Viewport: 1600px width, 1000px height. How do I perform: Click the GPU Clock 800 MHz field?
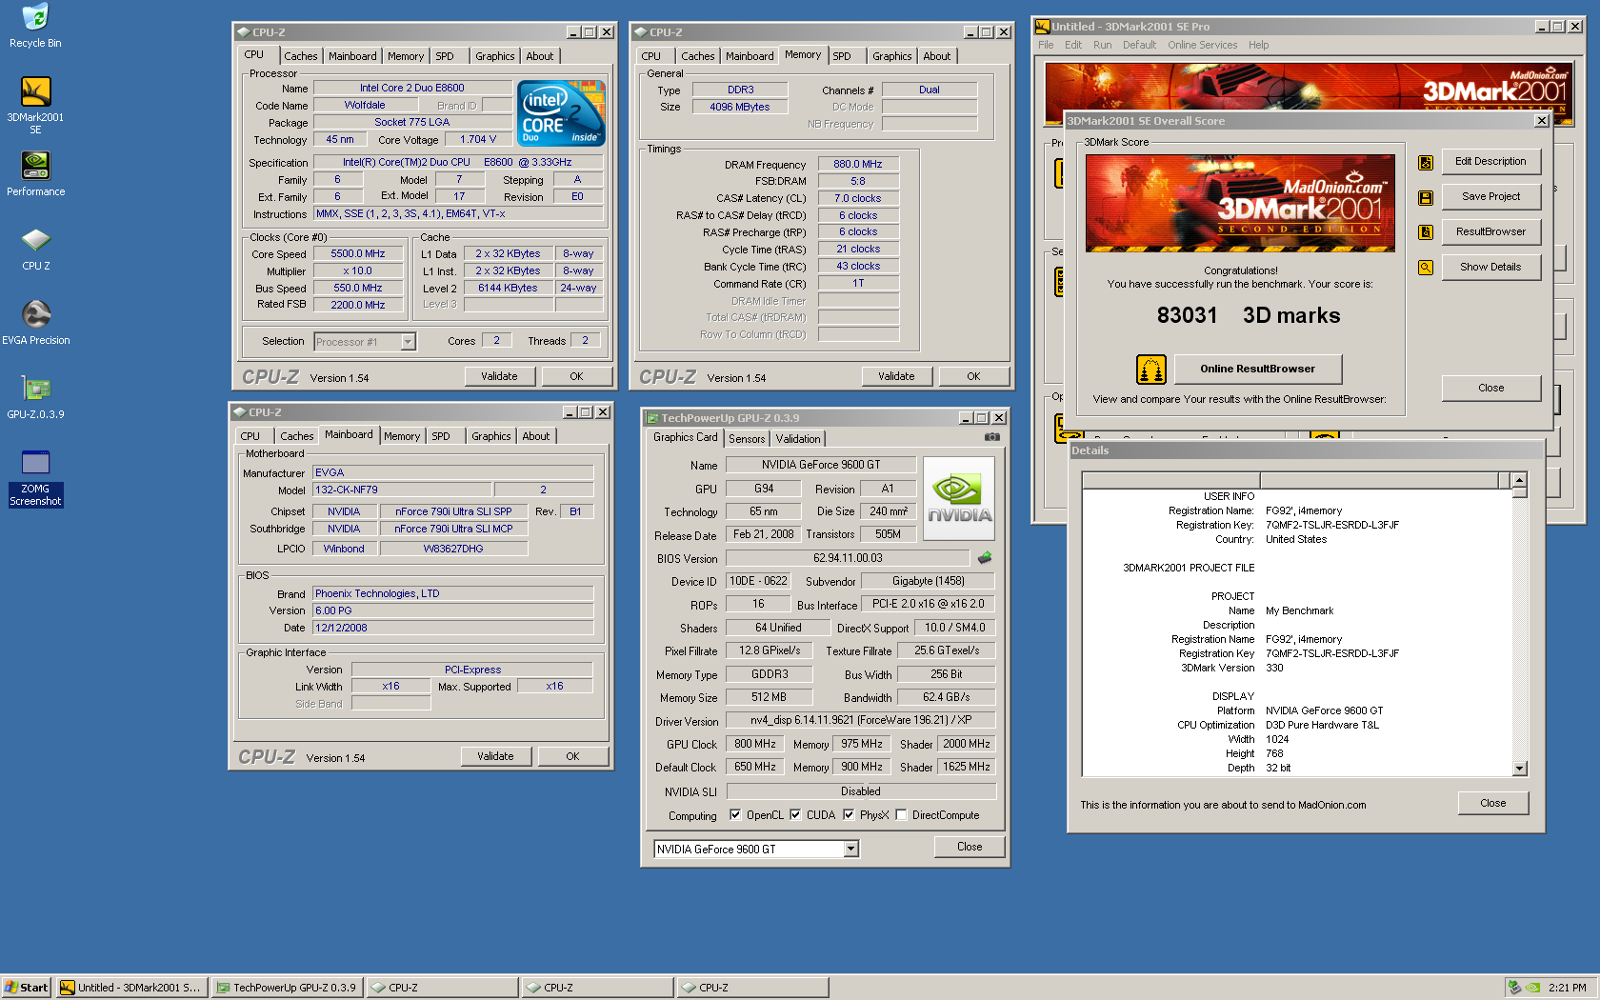(x=756, y=744)
